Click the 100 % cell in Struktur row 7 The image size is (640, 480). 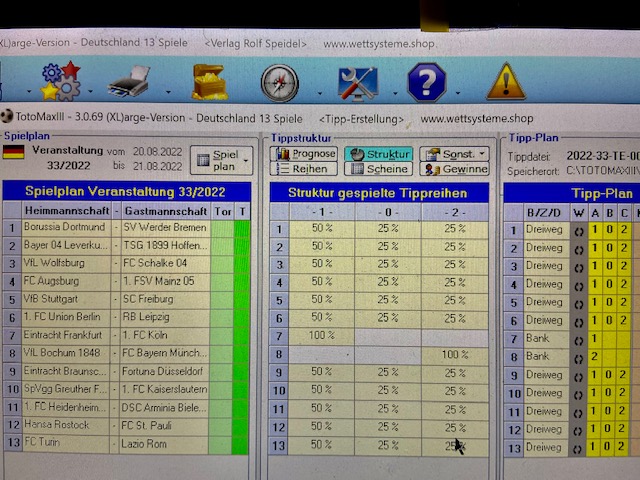322,336
